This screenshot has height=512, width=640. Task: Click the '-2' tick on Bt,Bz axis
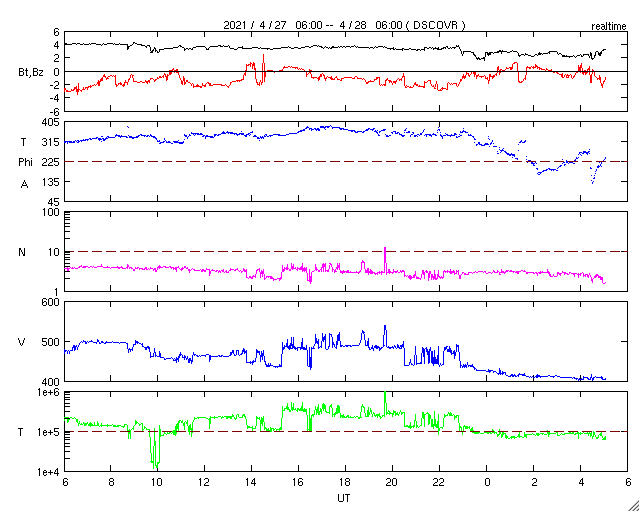coord(55,85)
